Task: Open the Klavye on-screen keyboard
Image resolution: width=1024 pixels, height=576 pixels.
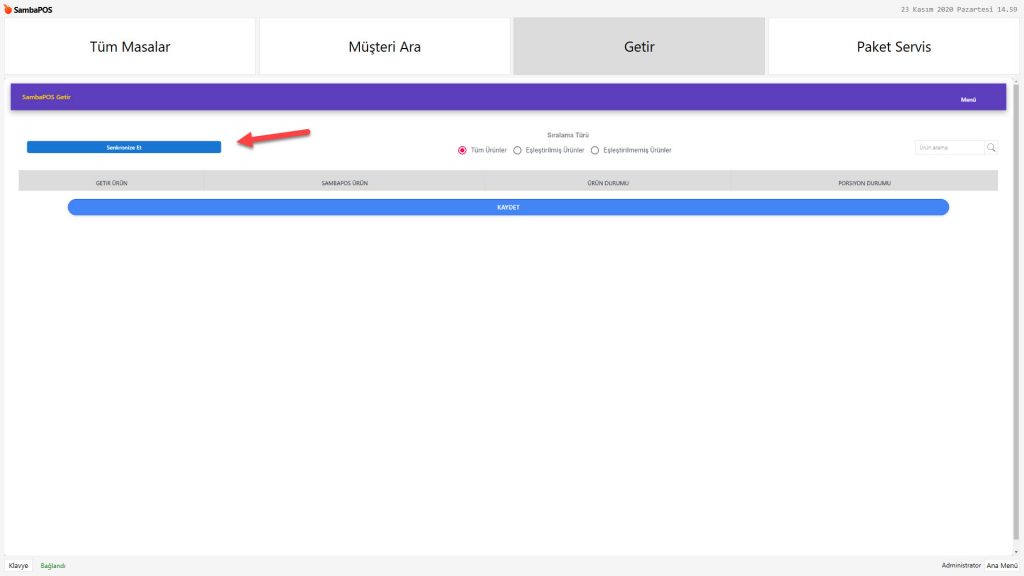Action: pyautogui.click(x=19, y=566)
